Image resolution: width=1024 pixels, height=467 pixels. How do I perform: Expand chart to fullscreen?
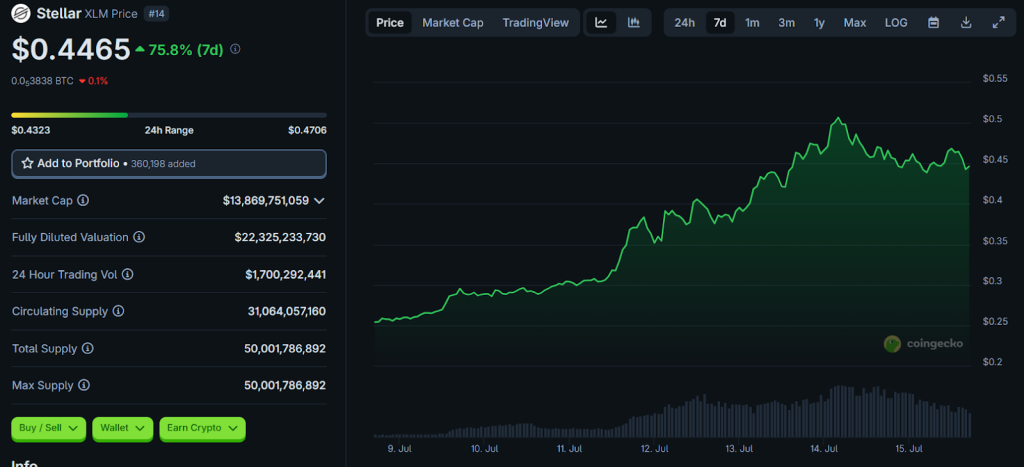pyautogui.click(x=999, y=23)
